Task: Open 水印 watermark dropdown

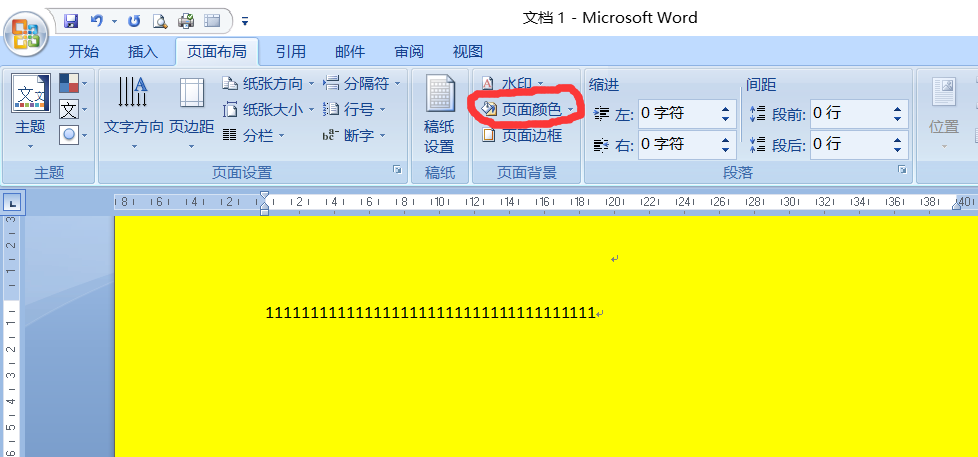Action: [x=513, y=84]
